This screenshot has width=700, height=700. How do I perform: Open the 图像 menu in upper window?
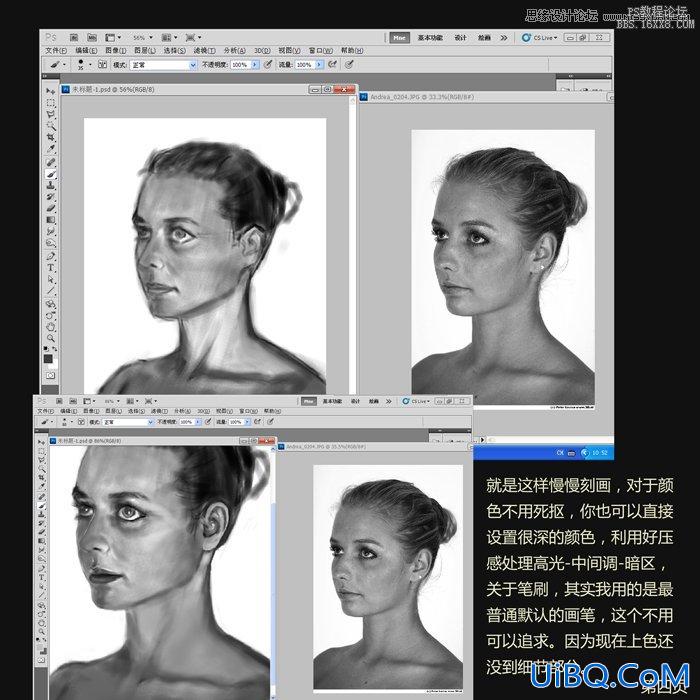116,51
